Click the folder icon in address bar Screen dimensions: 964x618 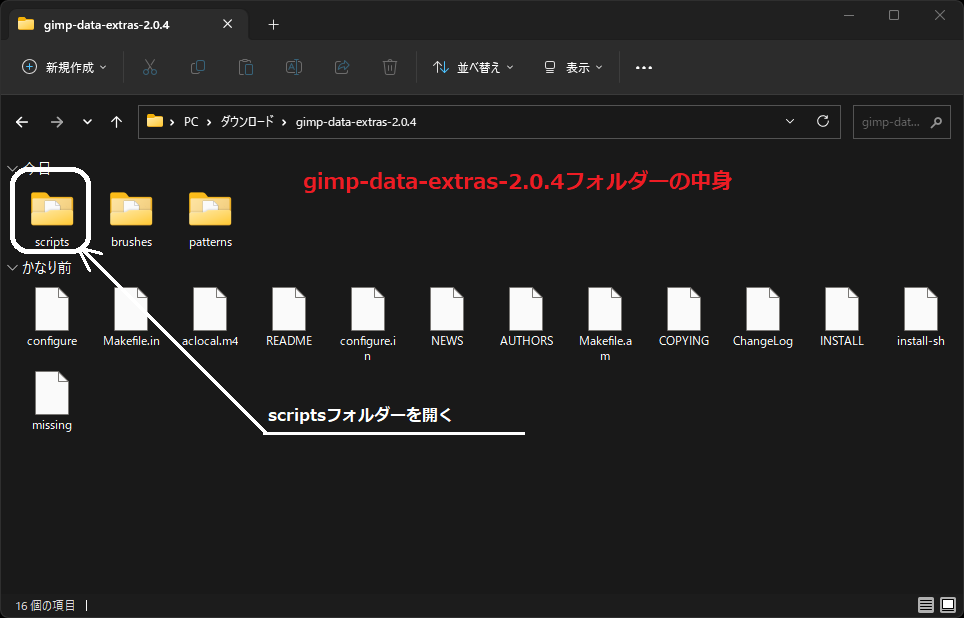point(155,121)
